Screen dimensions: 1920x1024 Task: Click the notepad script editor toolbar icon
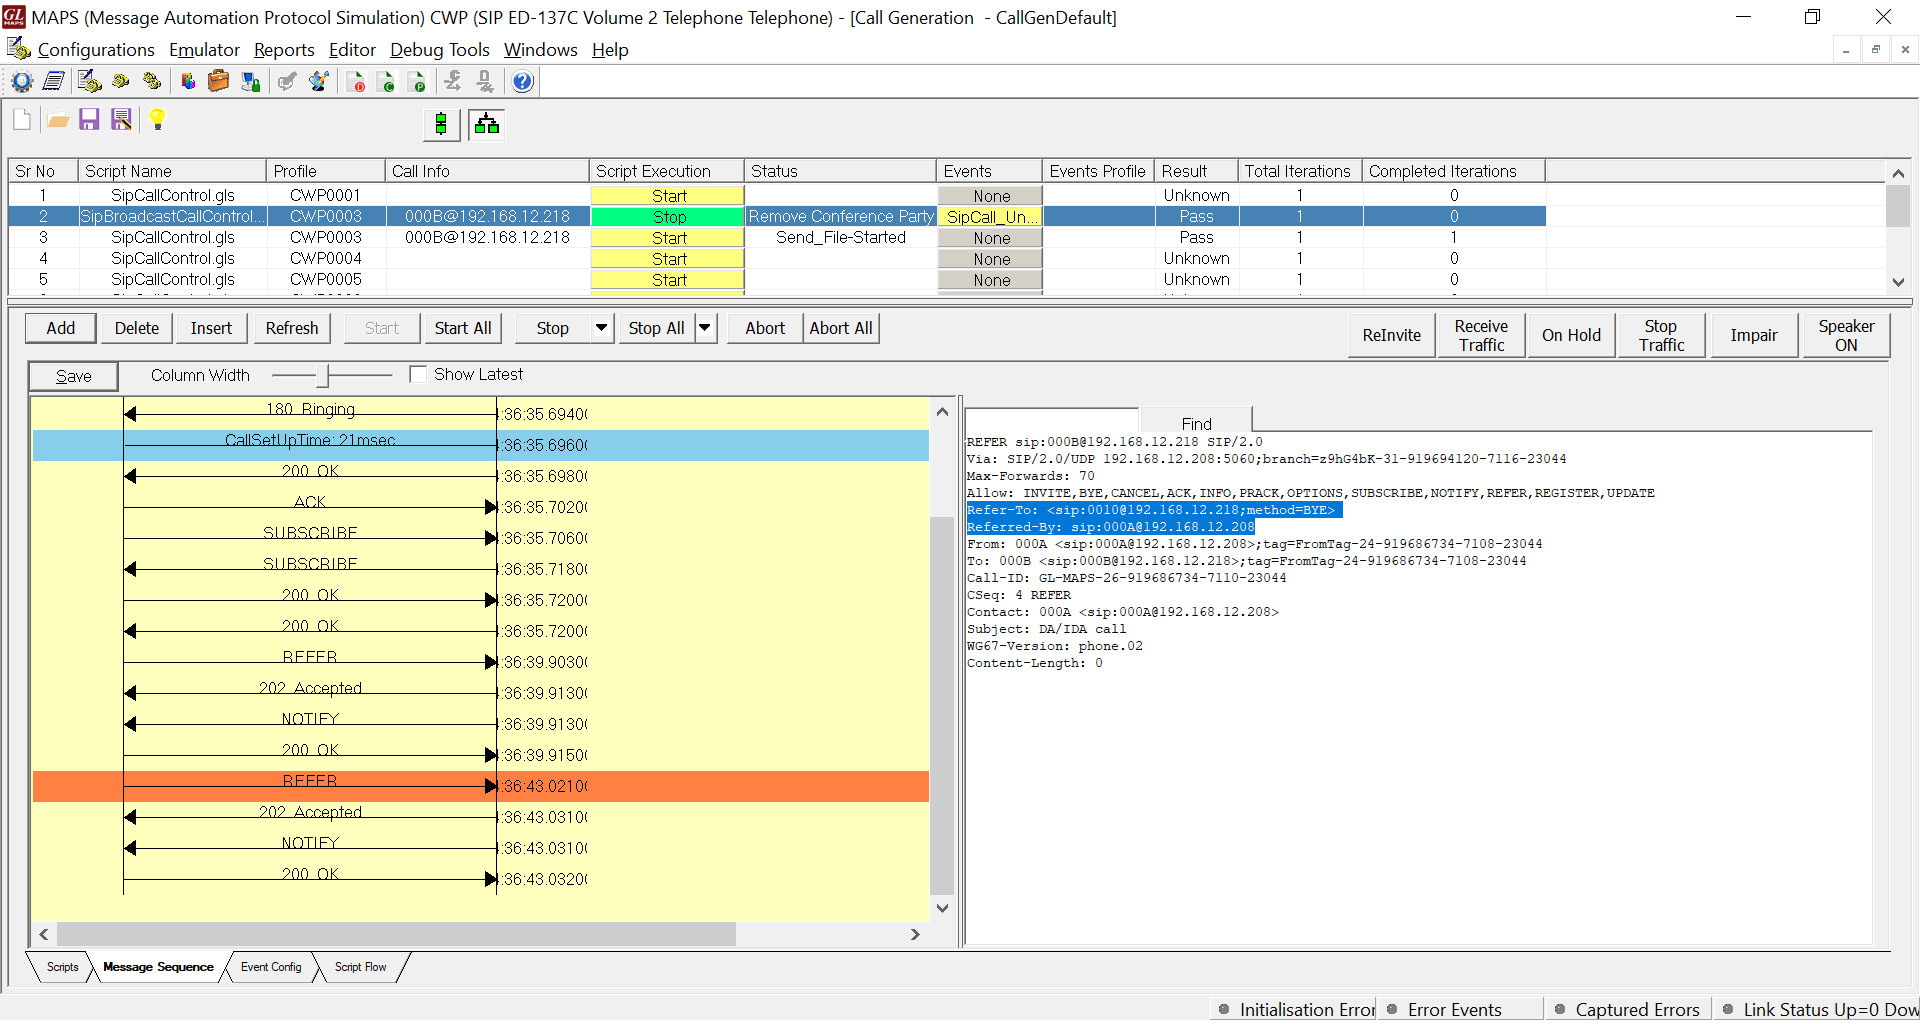pyautogui.click(x=54, y=82)
